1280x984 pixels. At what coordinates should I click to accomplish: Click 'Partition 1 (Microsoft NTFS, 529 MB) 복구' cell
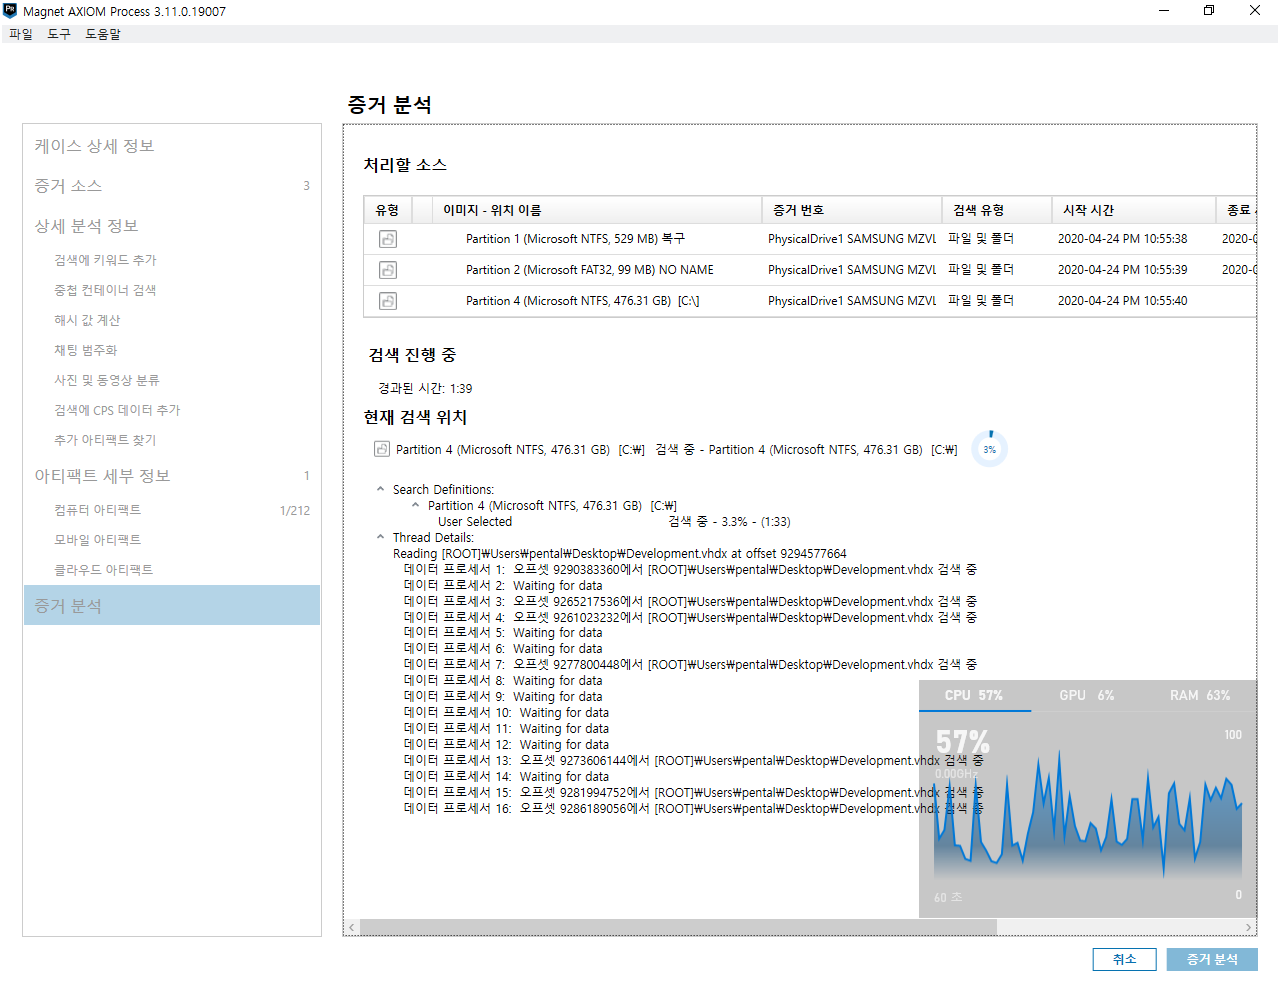pos(576,239)
